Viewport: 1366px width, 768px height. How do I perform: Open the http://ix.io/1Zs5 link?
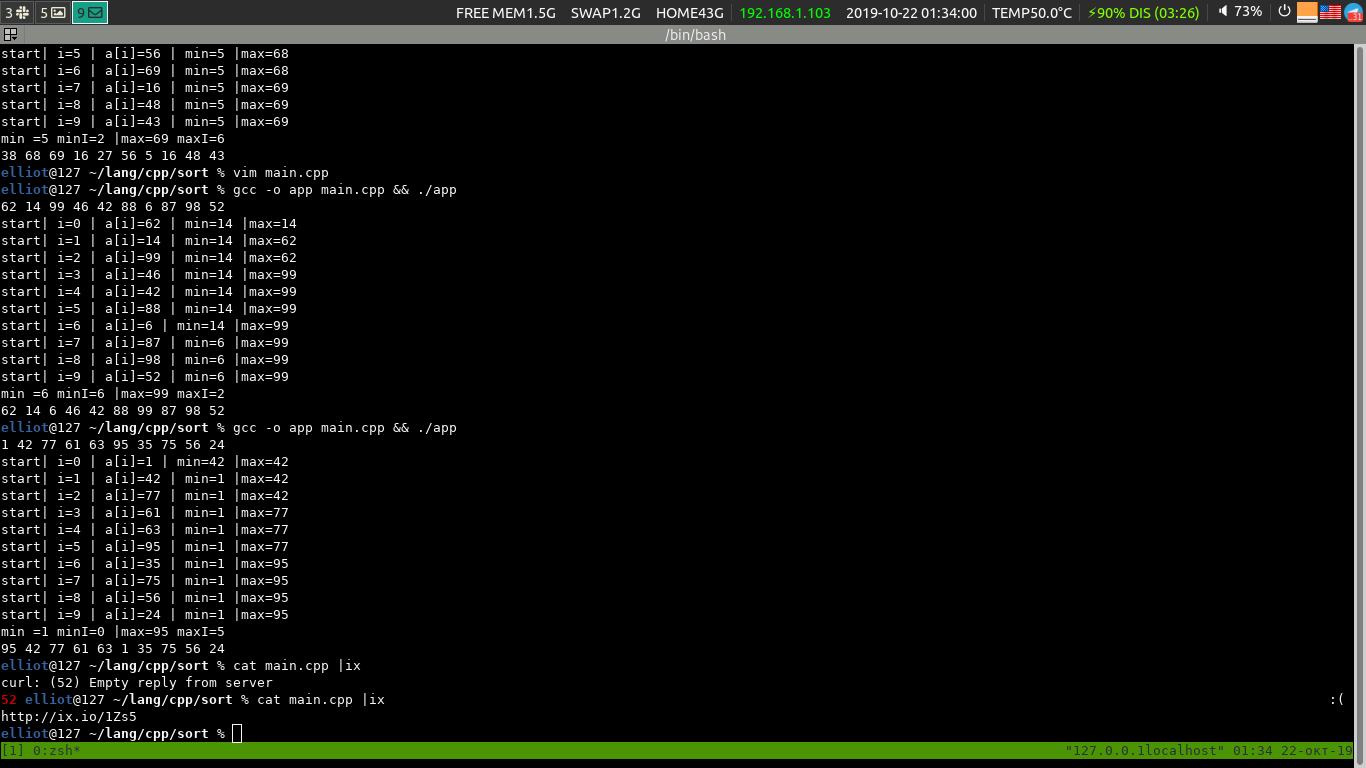point(69,717)
